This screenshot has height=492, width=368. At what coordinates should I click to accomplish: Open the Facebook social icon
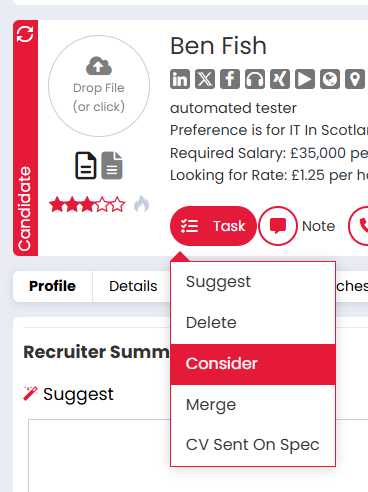click(x=230, y=79)
